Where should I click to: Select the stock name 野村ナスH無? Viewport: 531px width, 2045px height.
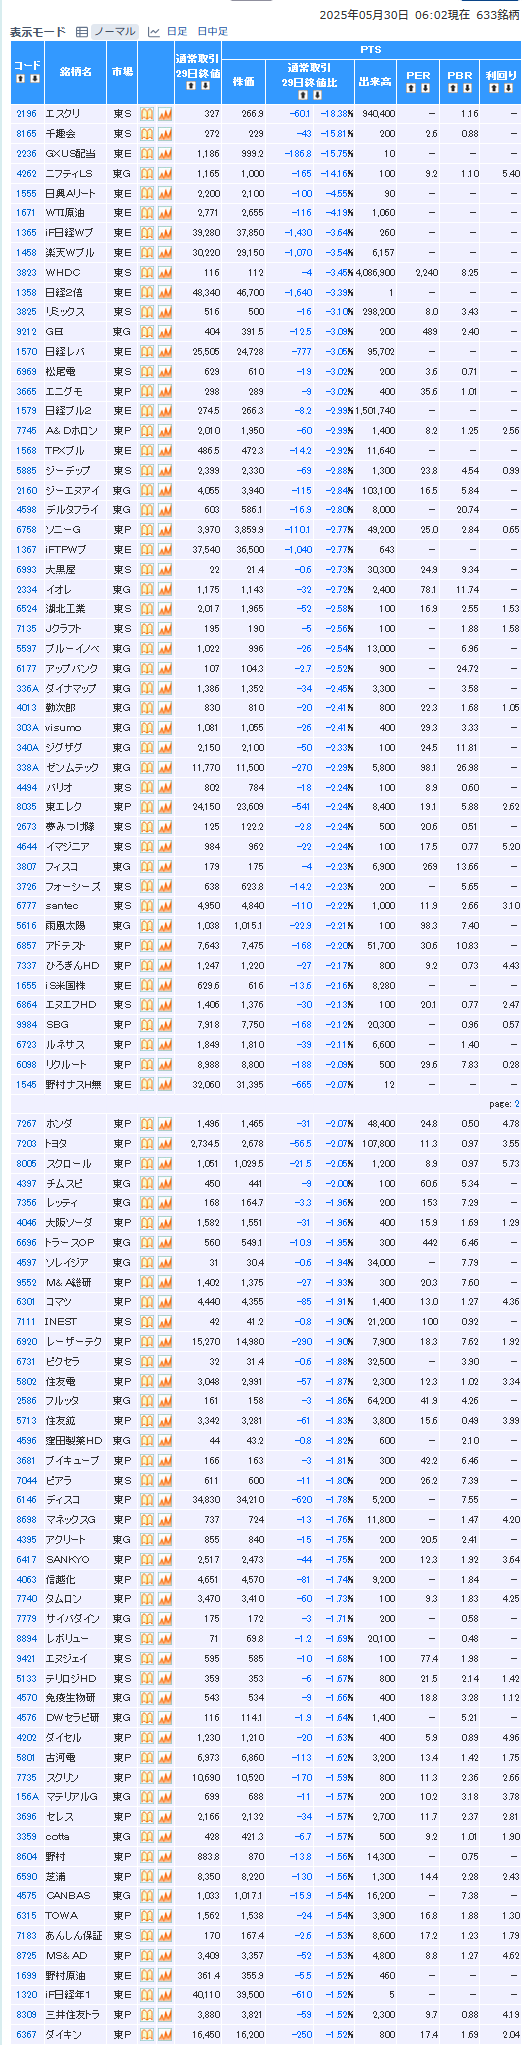click(73, 1084)
